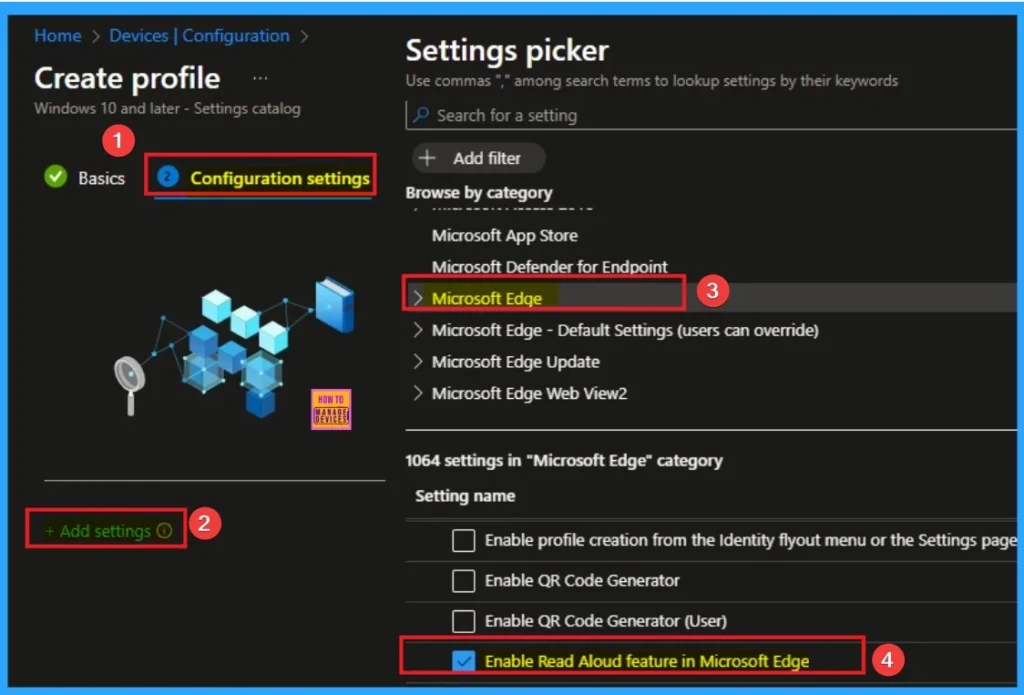Open the Devices | Configuration breadcrumb
Image resolution: width=1024 pixels, height=695 pixels.
coord(199,36)
